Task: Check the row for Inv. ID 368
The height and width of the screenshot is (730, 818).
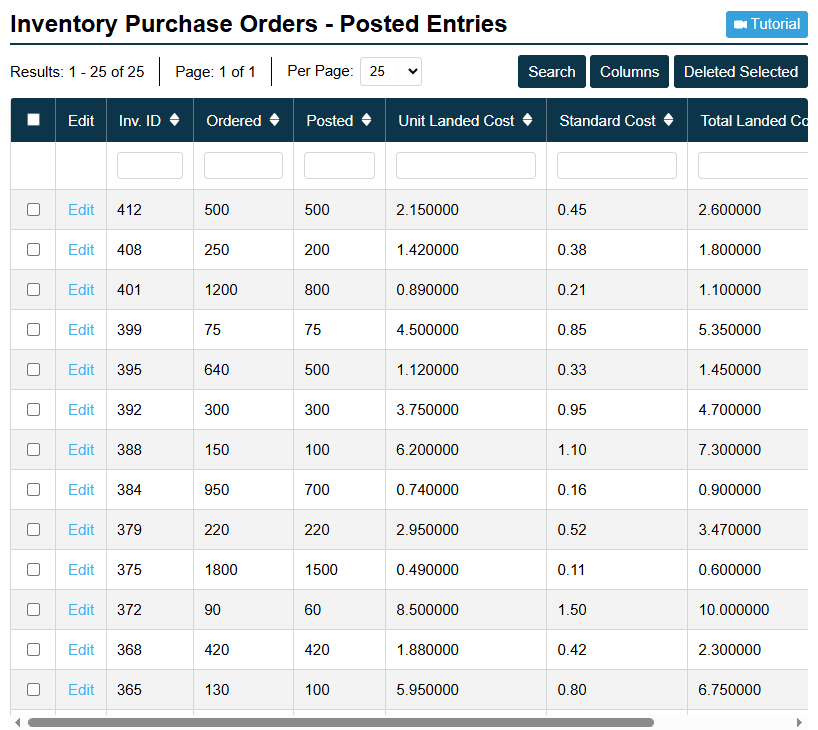Action: (33, 650)
